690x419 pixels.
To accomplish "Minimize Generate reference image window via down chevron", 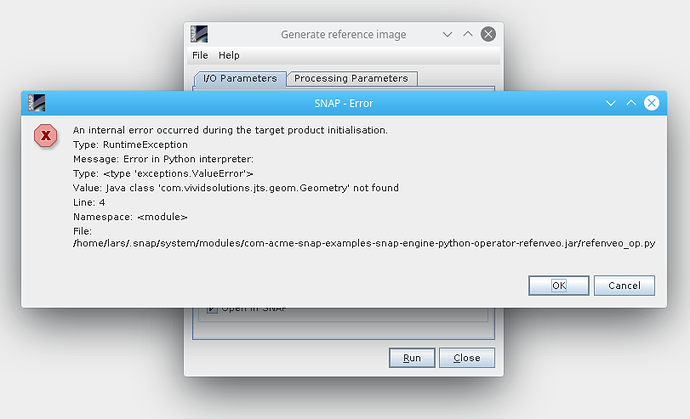I will point(447,34).
